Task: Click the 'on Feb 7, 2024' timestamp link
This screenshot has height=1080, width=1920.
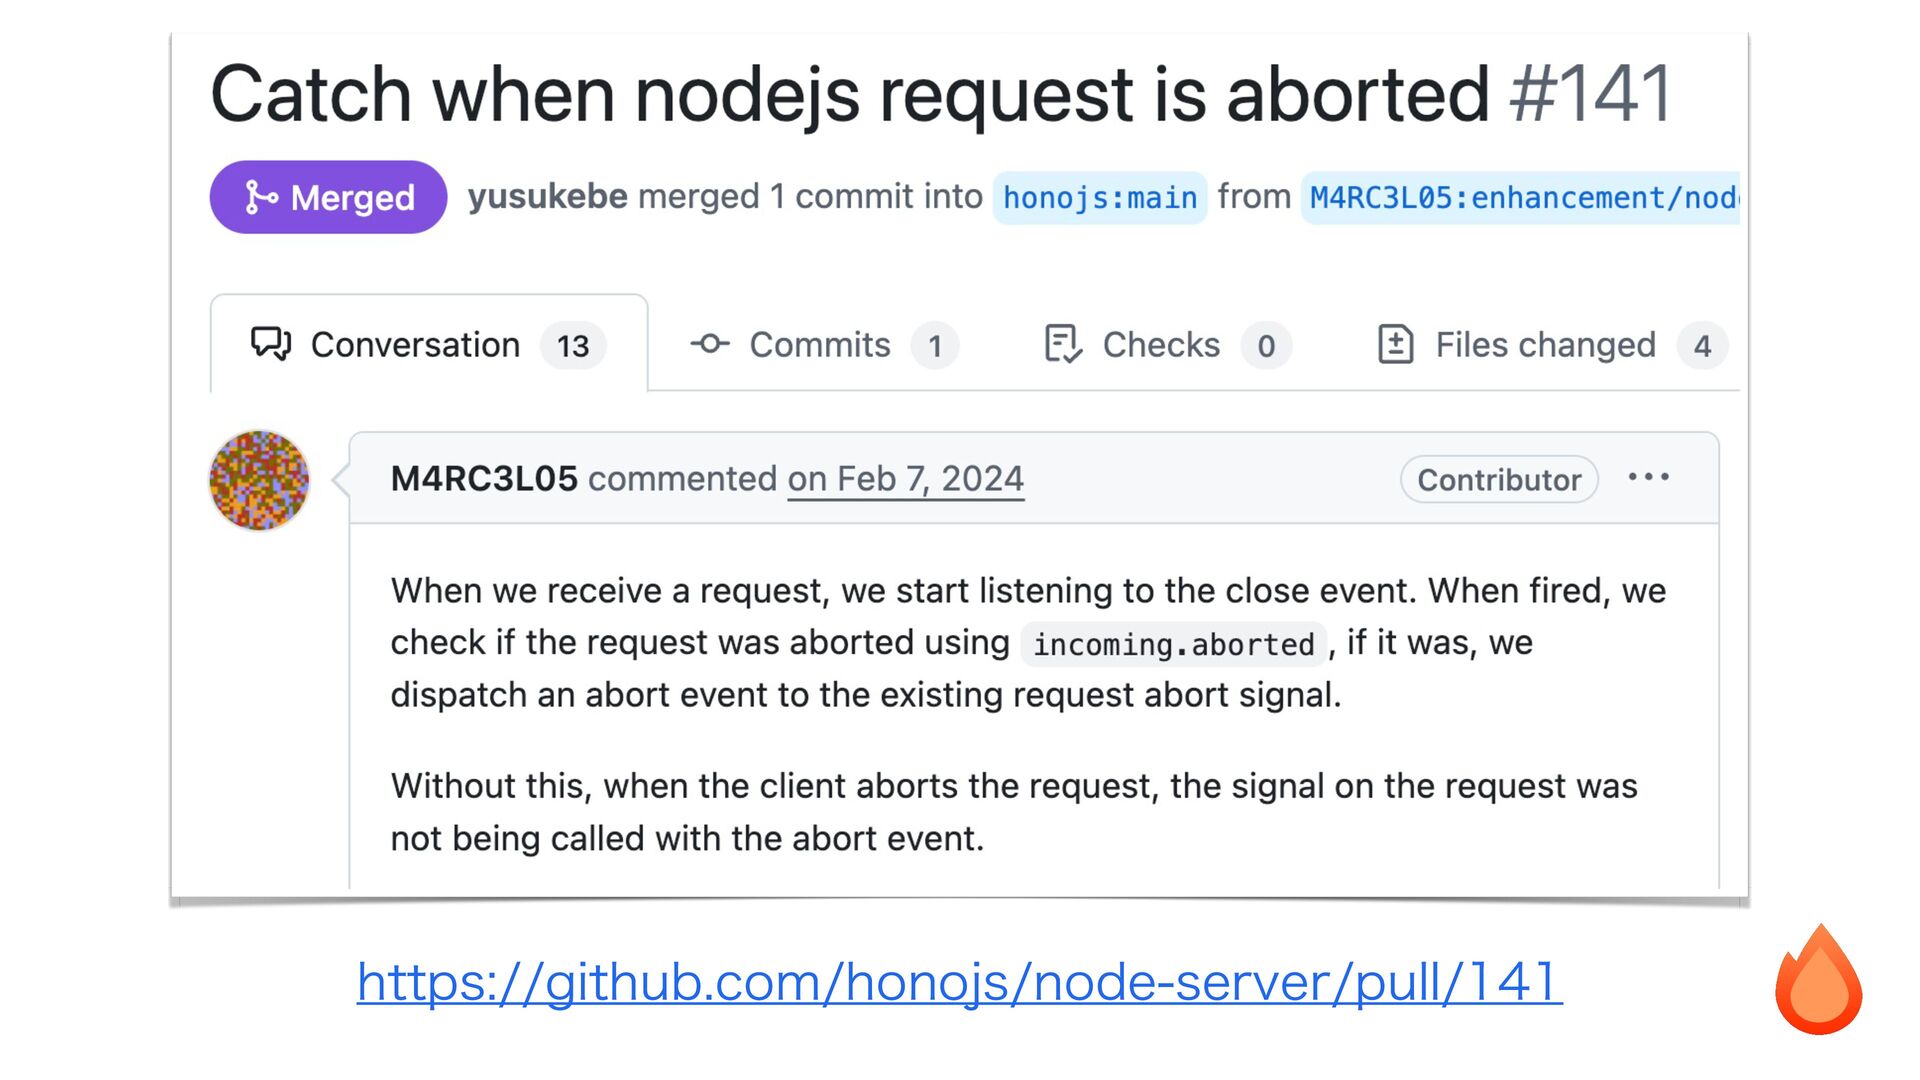Action: (905, 479)
